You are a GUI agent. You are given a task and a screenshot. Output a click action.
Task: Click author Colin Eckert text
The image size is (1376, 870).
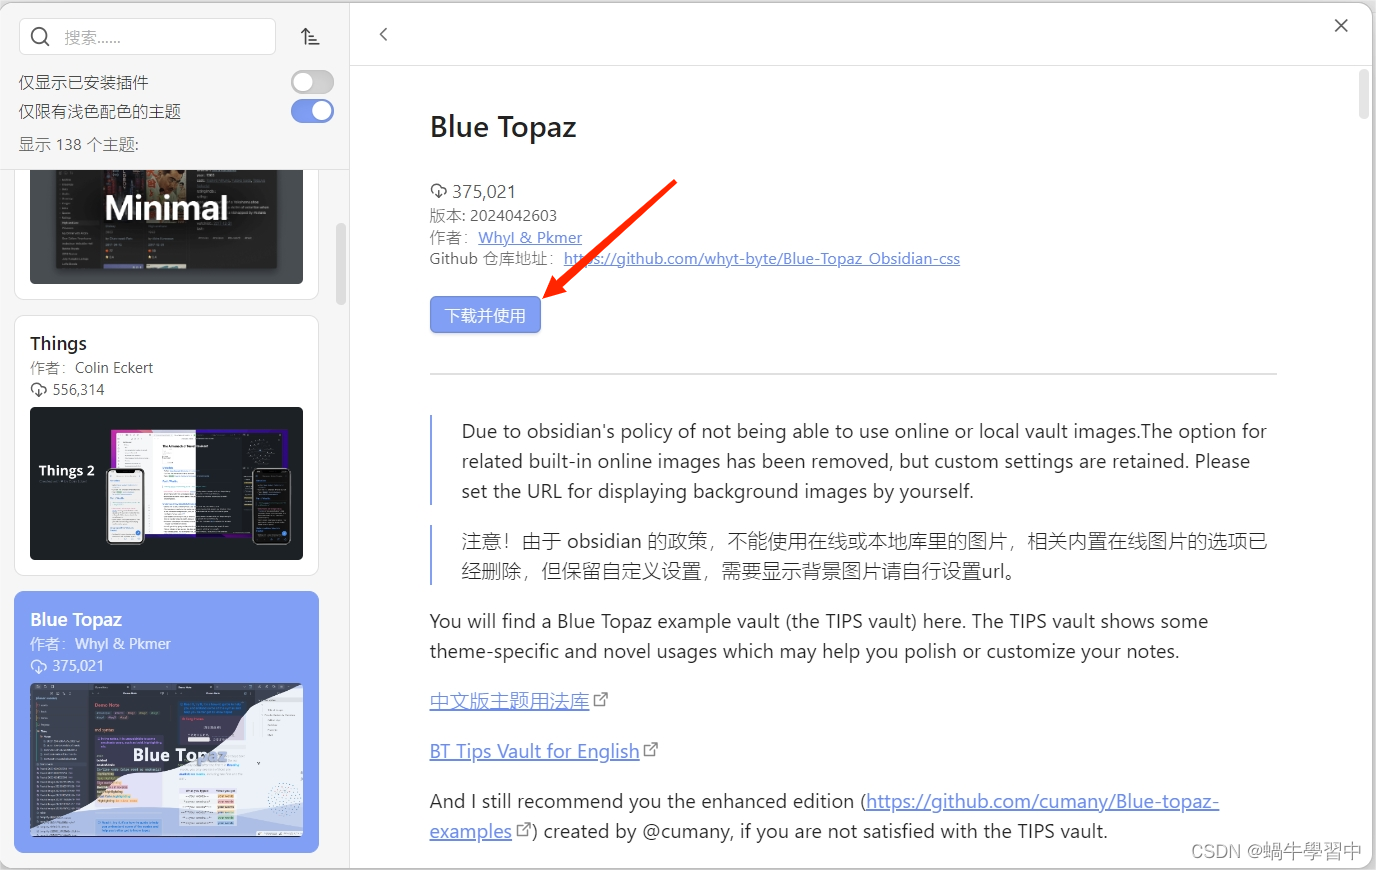point(114,367)
